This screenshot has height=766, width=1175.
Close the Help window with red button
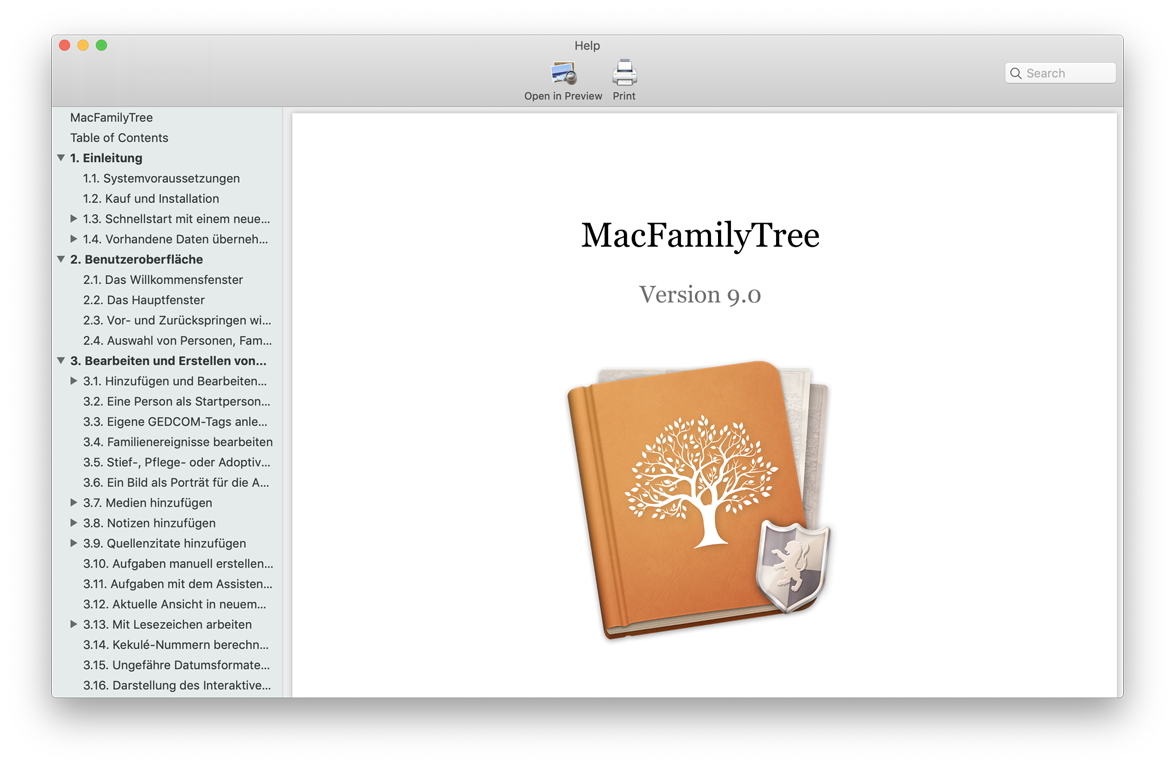[64, 46]
